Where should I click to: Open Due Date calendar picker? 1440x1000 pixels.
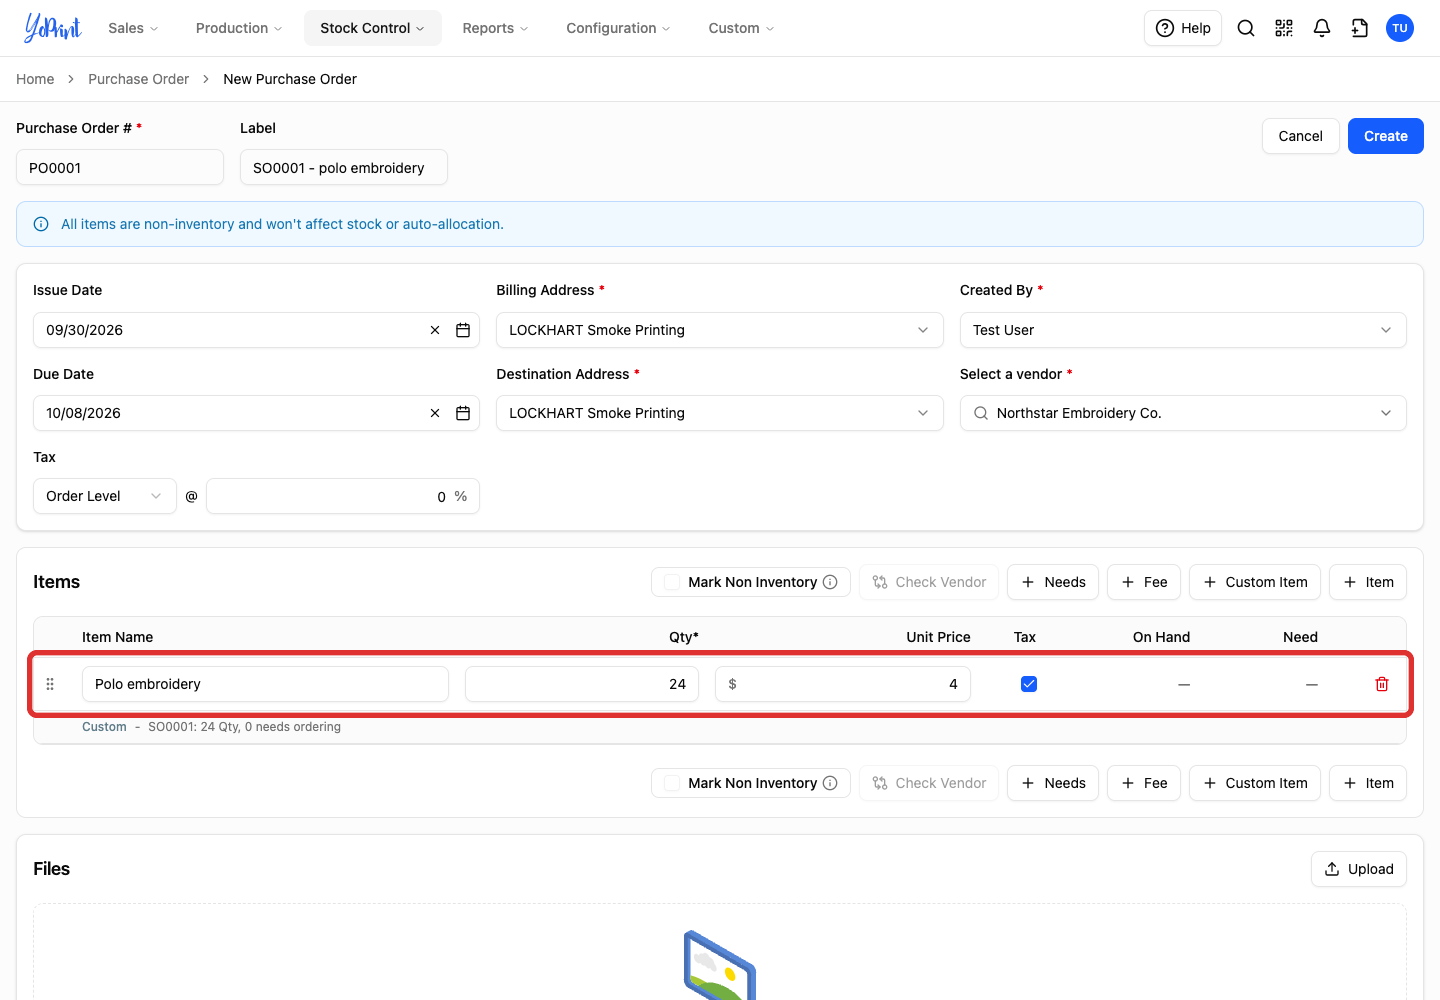(463, 413)
